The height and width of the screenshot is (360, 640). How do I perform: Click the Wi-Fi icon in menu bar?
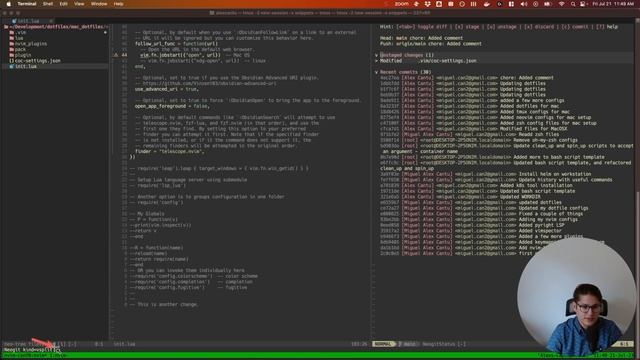pos(562,4)
